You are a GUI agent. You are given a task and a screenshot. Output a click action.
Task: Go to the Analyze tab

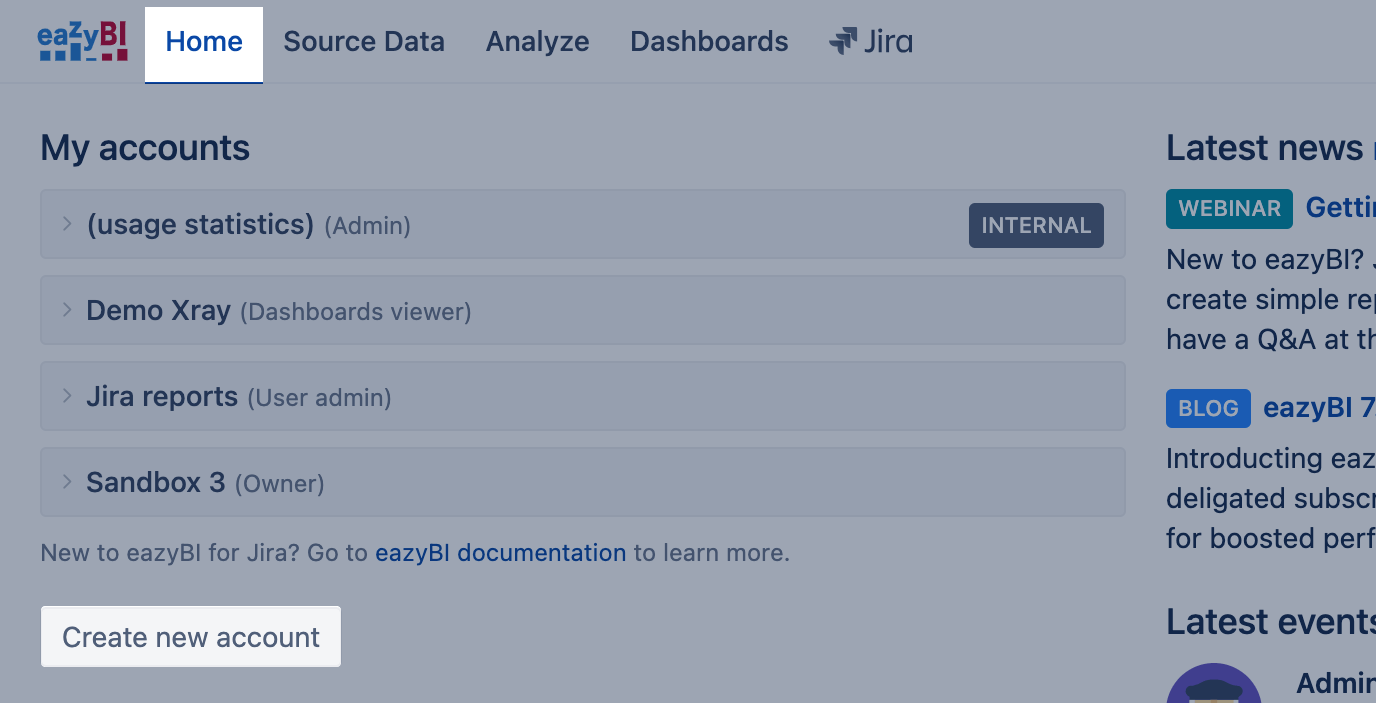click(537, 42)
